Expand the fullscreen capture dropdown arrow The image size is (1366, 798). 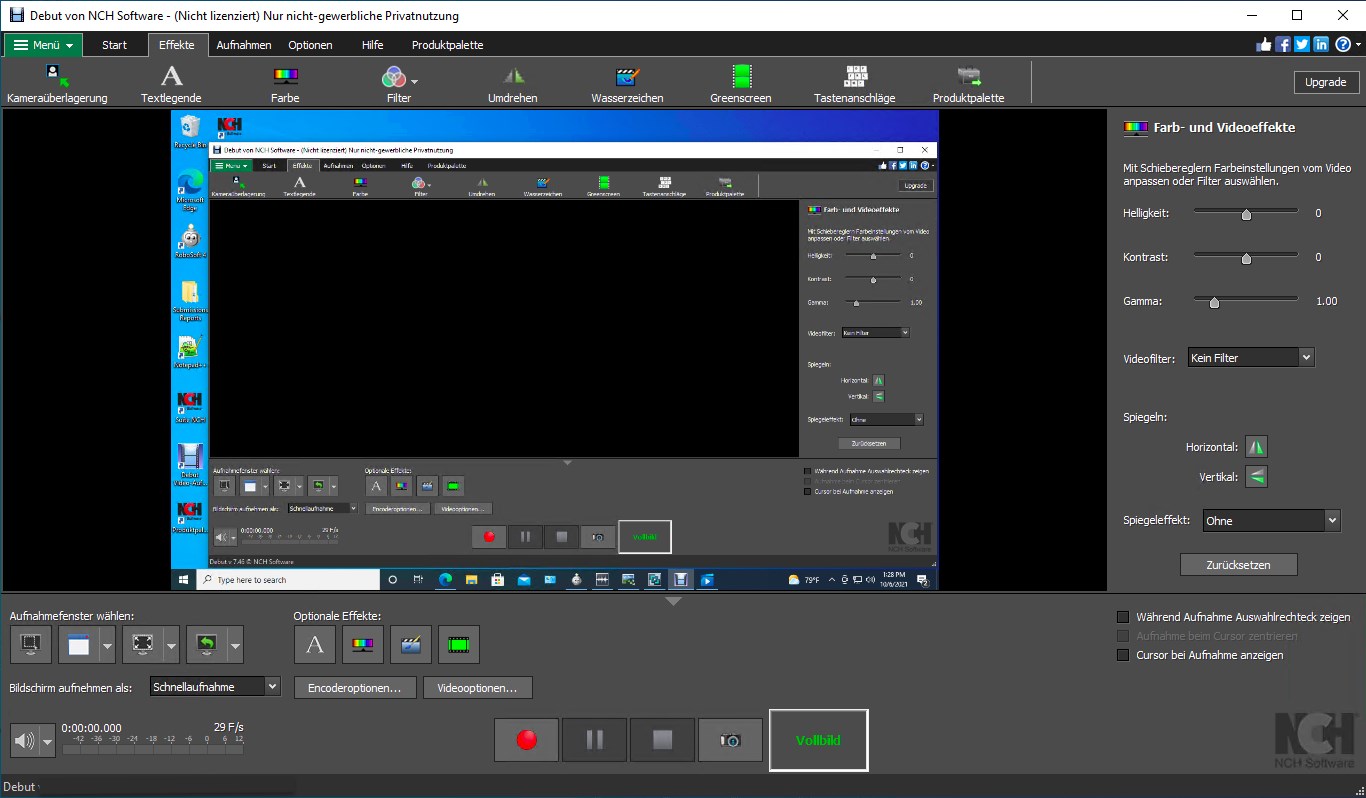click(x=171, y=645)
